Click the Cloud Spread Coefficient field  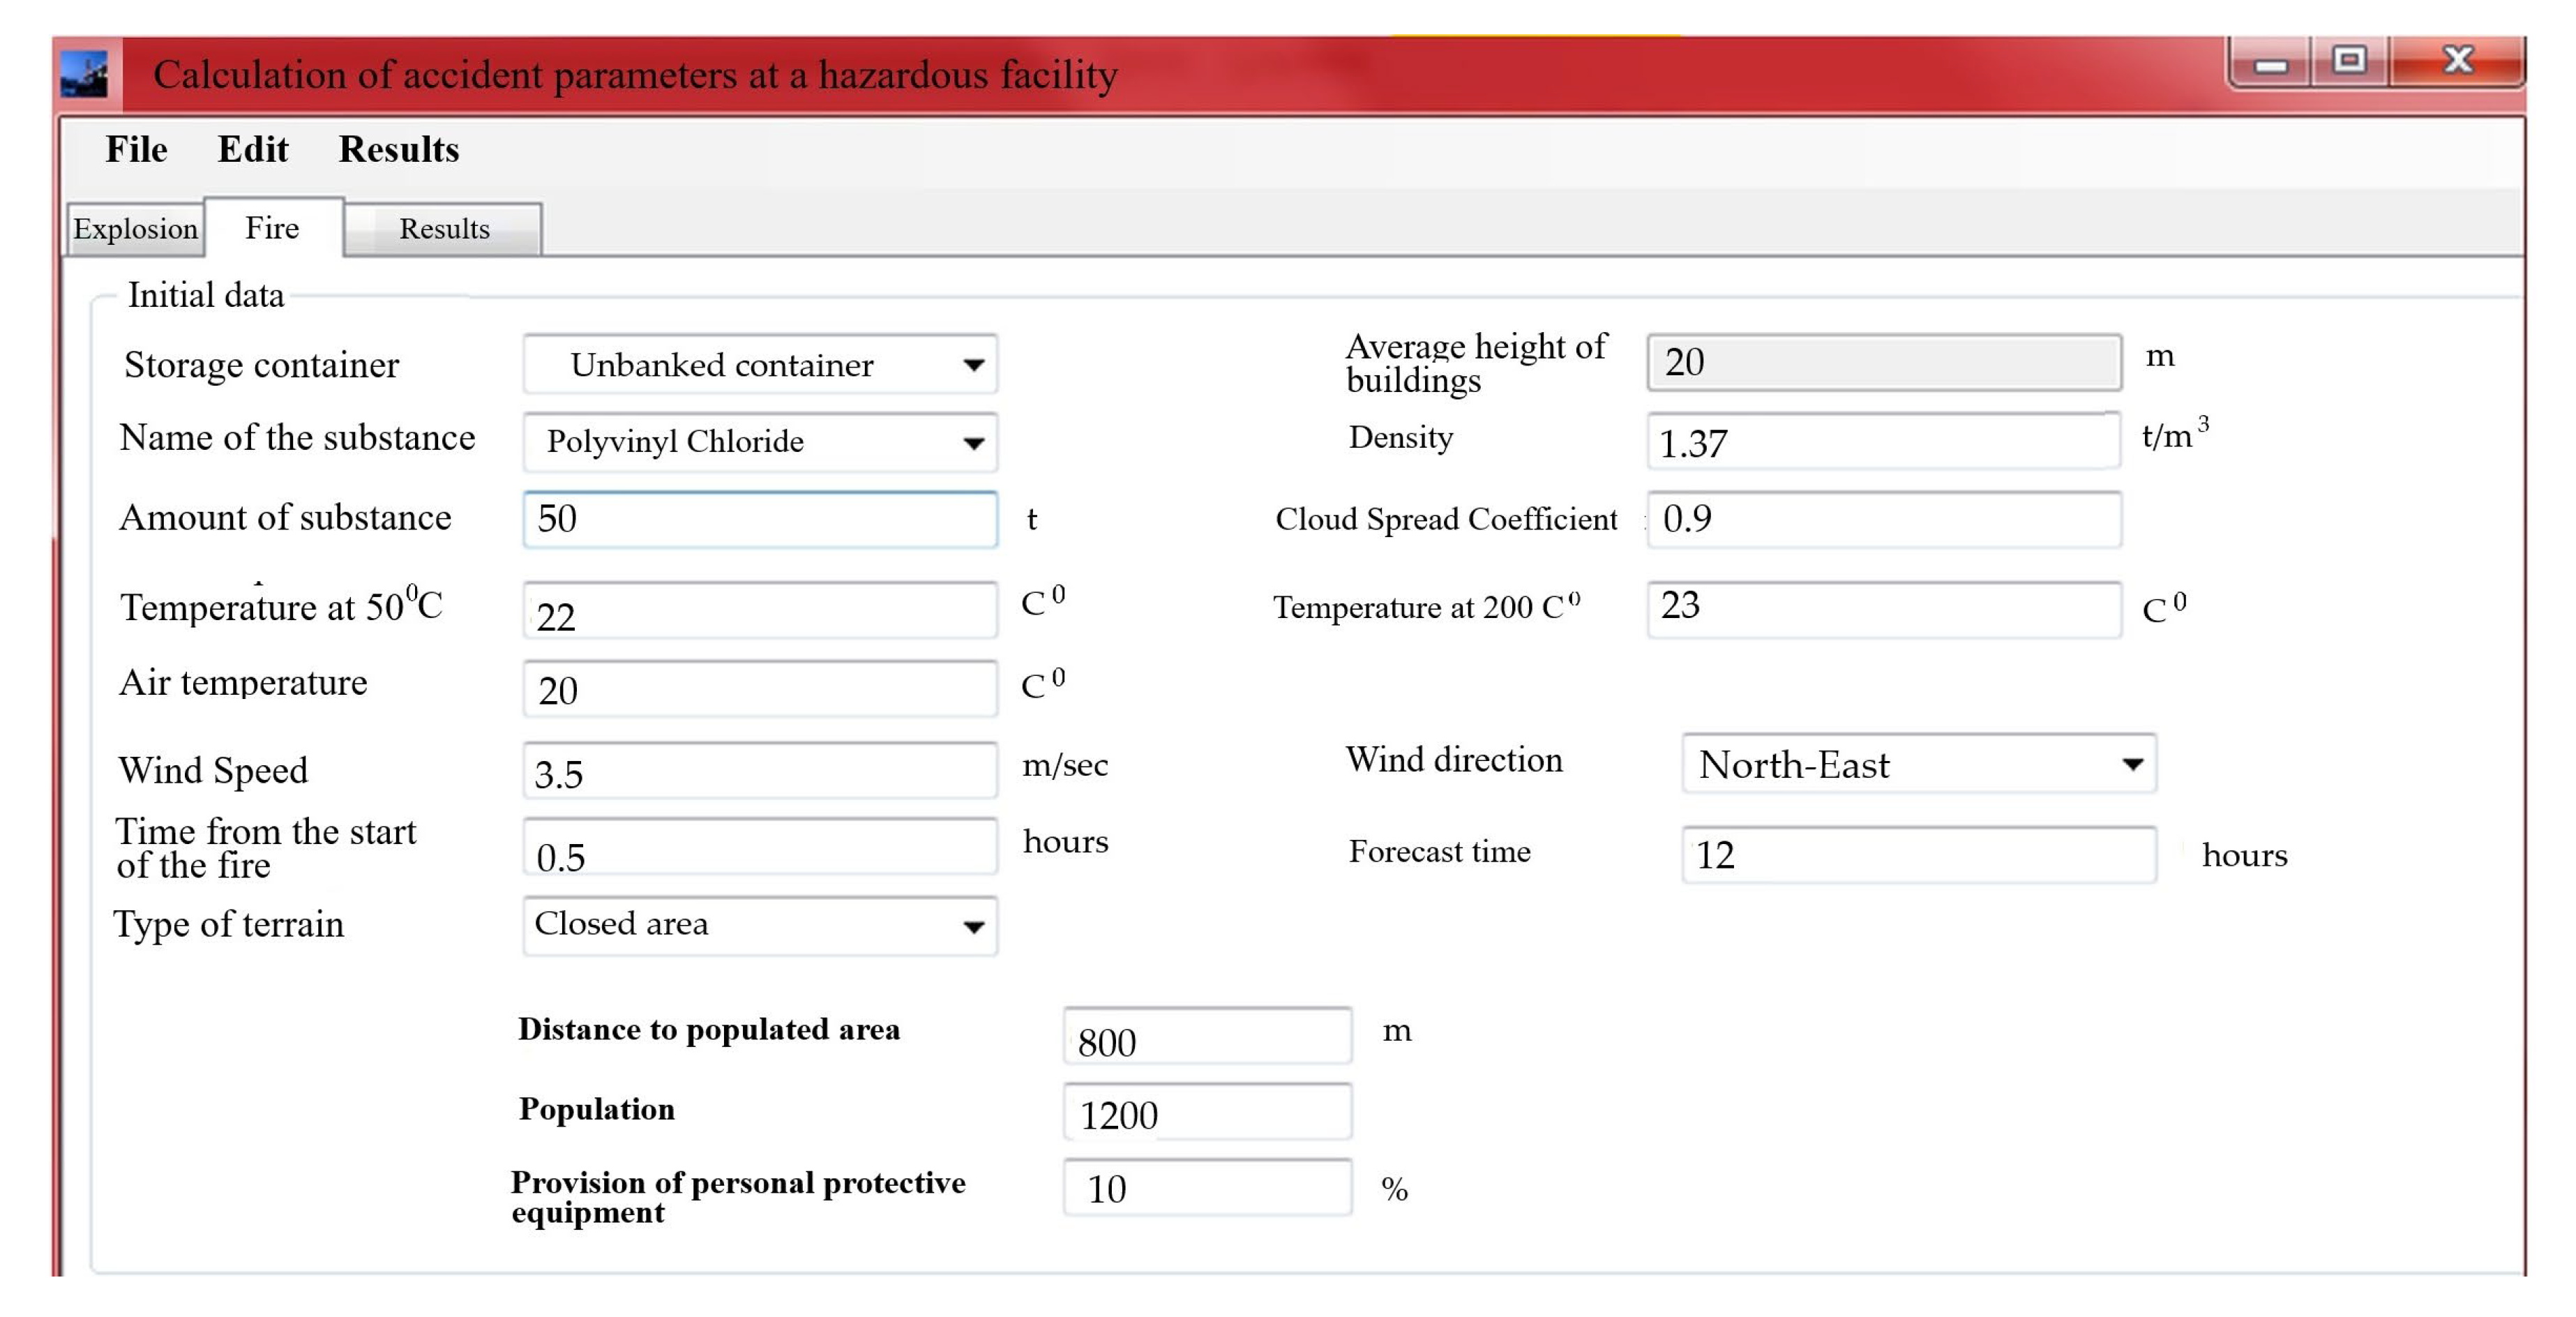click(1883, 519)
